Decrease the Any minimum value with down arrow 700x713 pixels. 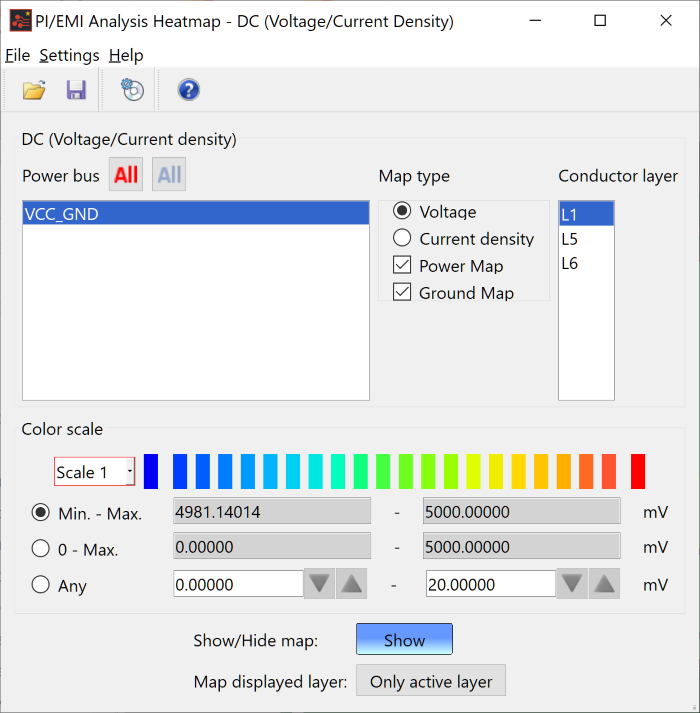(x=319, y=583)
